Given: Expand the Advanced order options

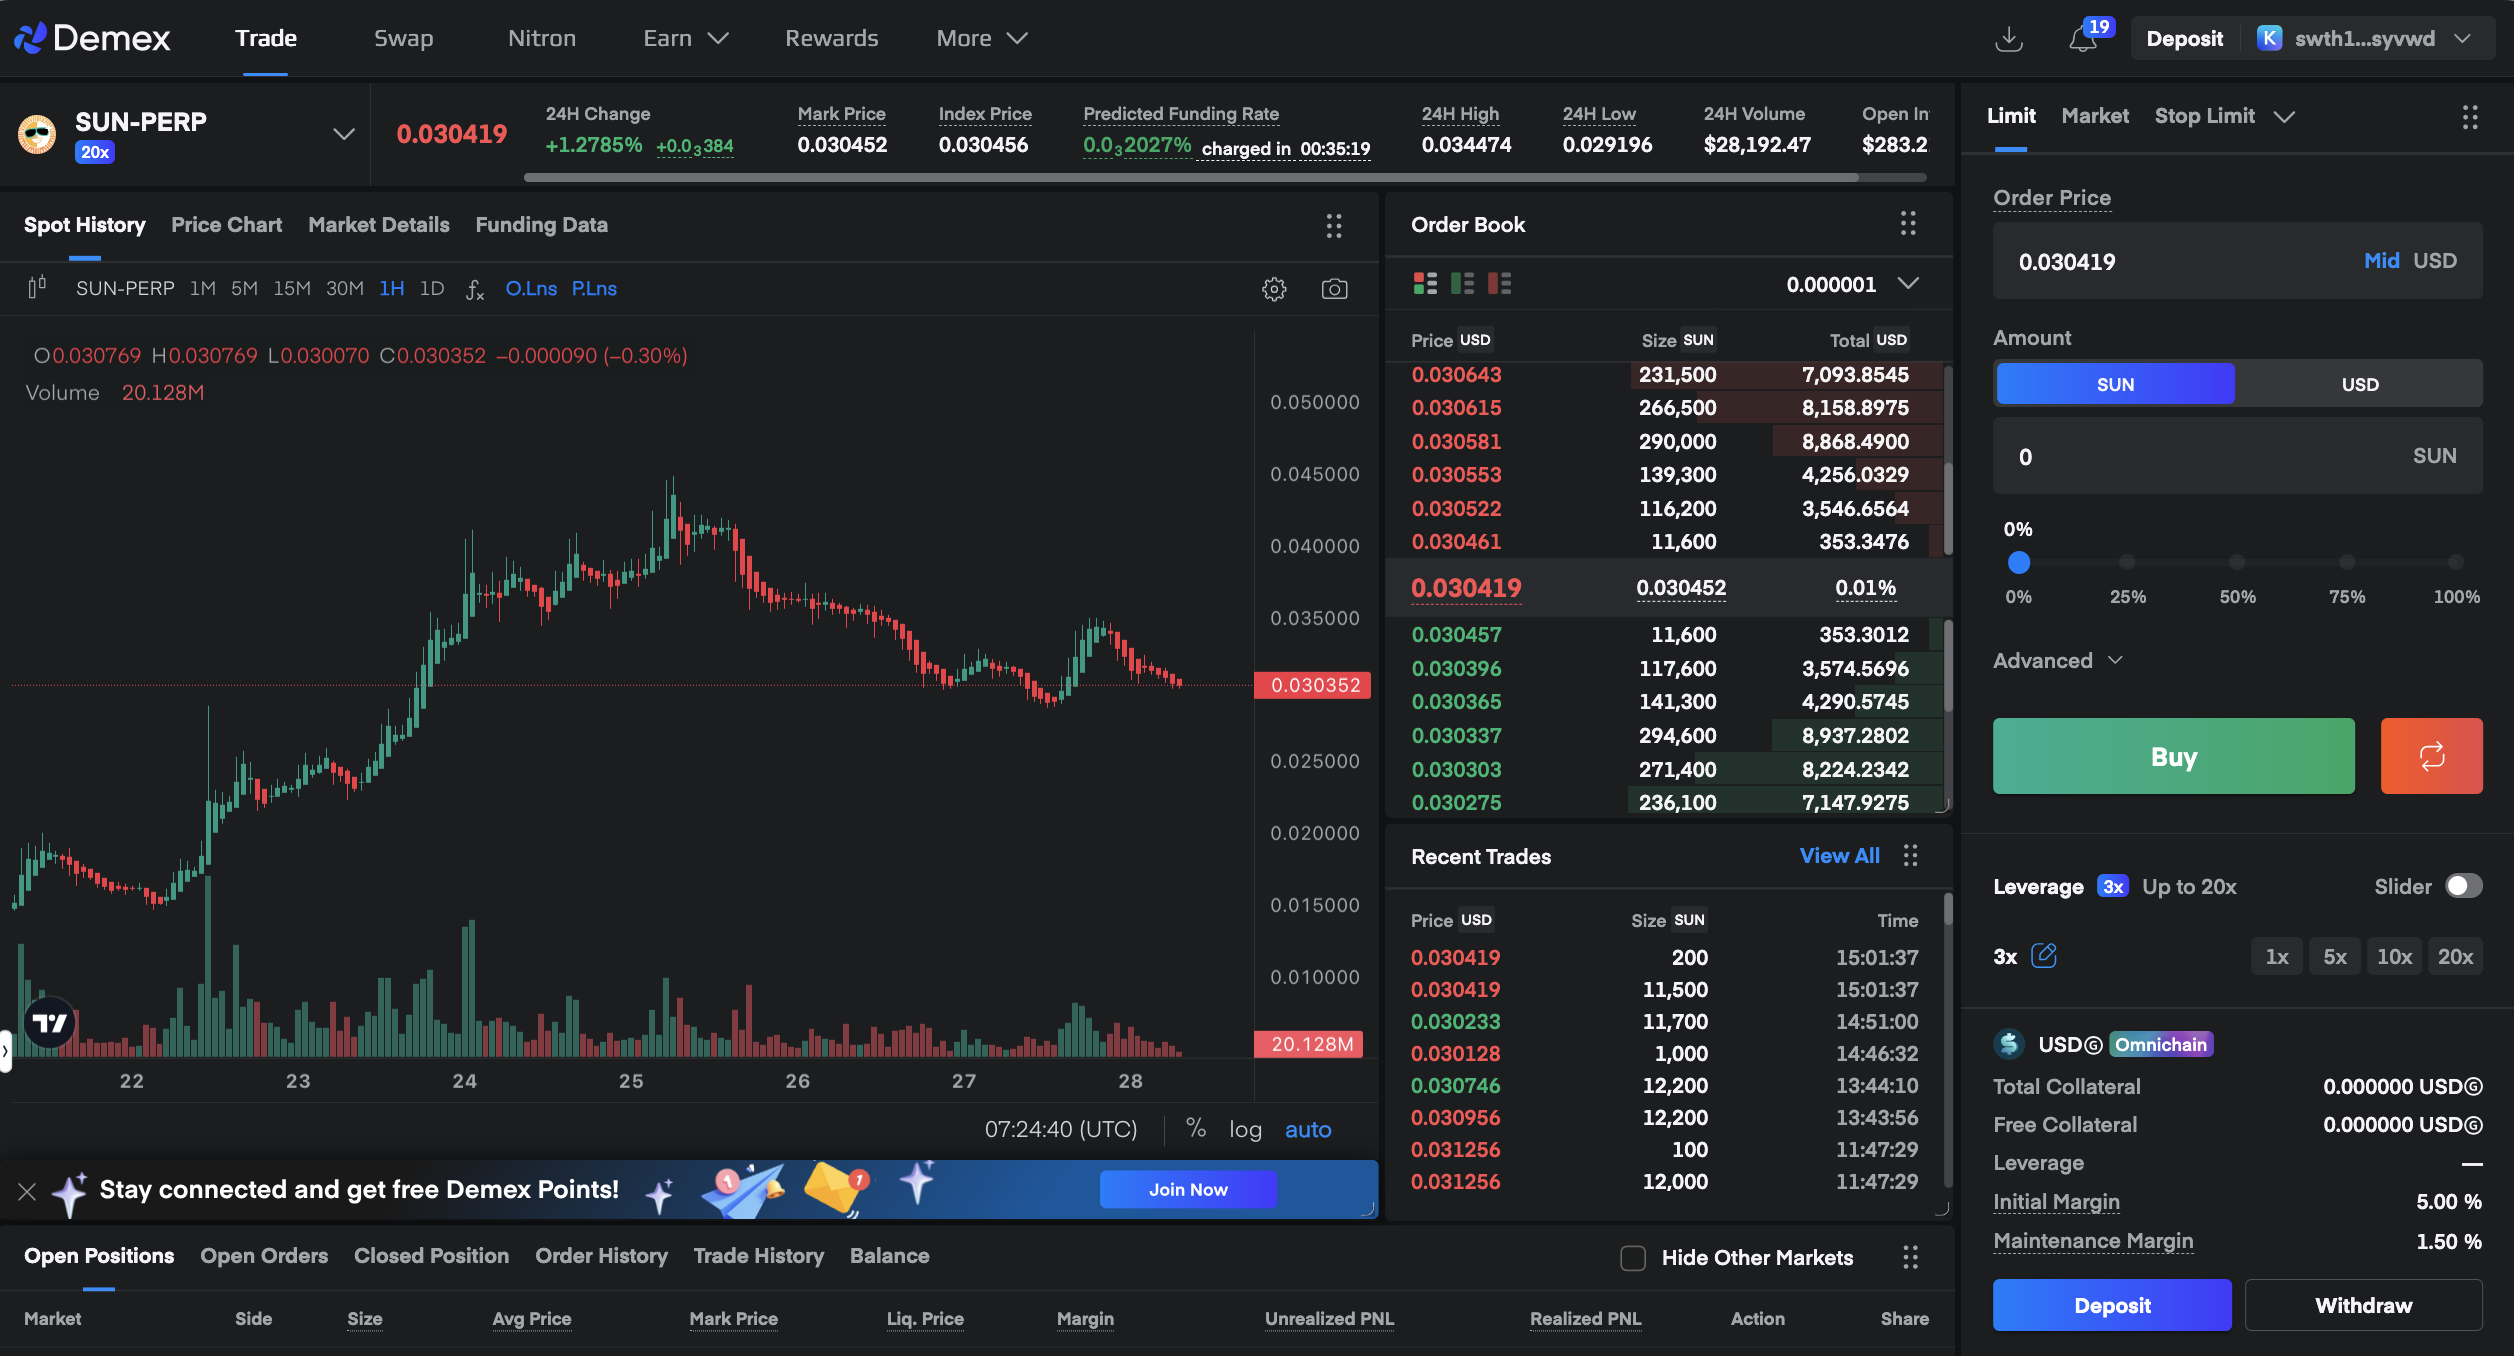Looking at the screenshot, I should click(x=2057, y=660).
